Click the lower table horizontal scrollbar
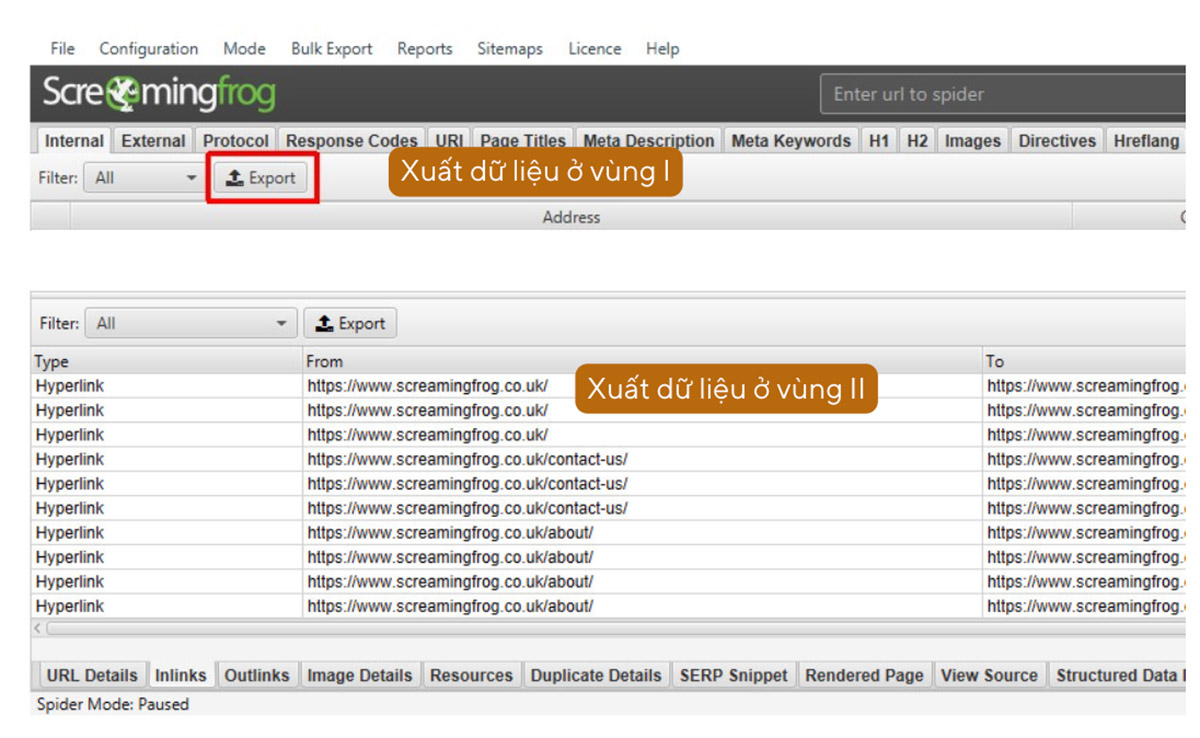Viewport: 1200px width, 738px height. [615, 628]
